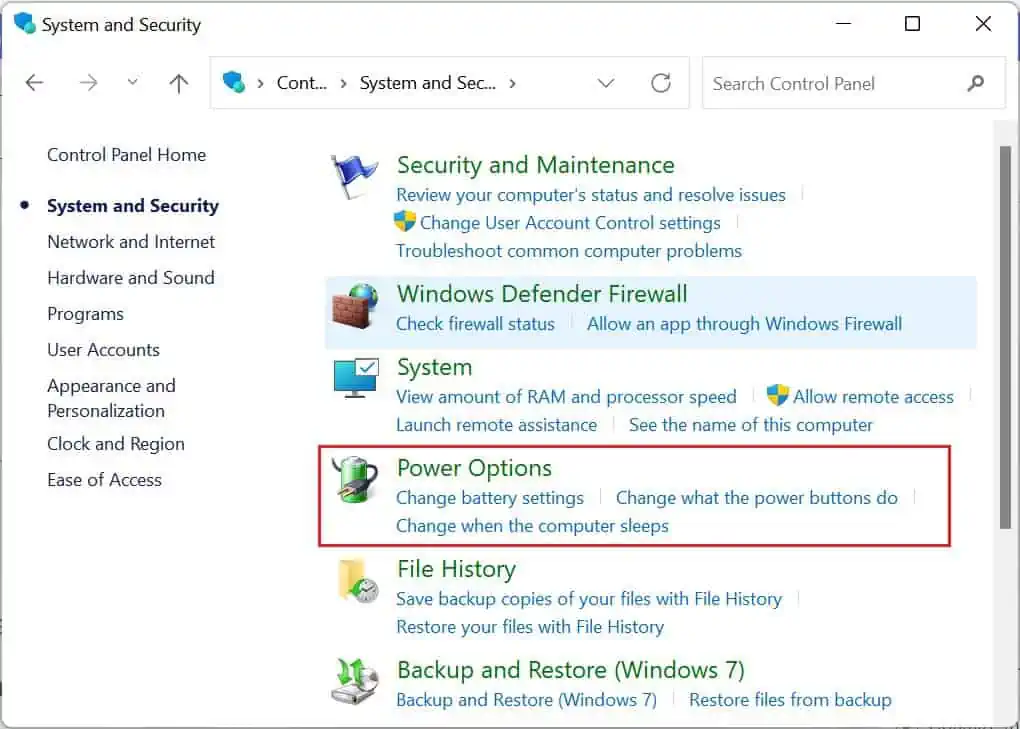Viewport: 1020px width, 729px height.
Task: Click View amount of RAM and processor speed
Action: [x=566, y=397]
